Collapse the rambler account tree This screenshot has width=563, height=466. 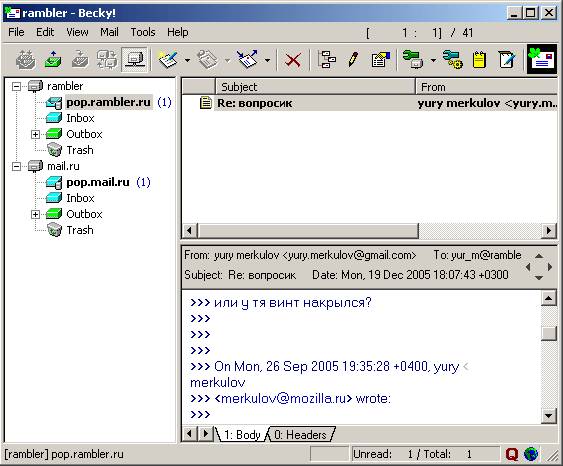pyautogui.click(x=16, y=86)
